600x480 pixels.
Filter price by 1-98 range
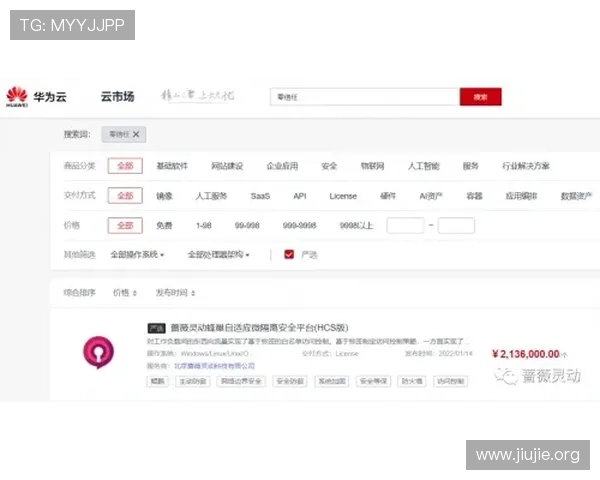click(204, 225)
